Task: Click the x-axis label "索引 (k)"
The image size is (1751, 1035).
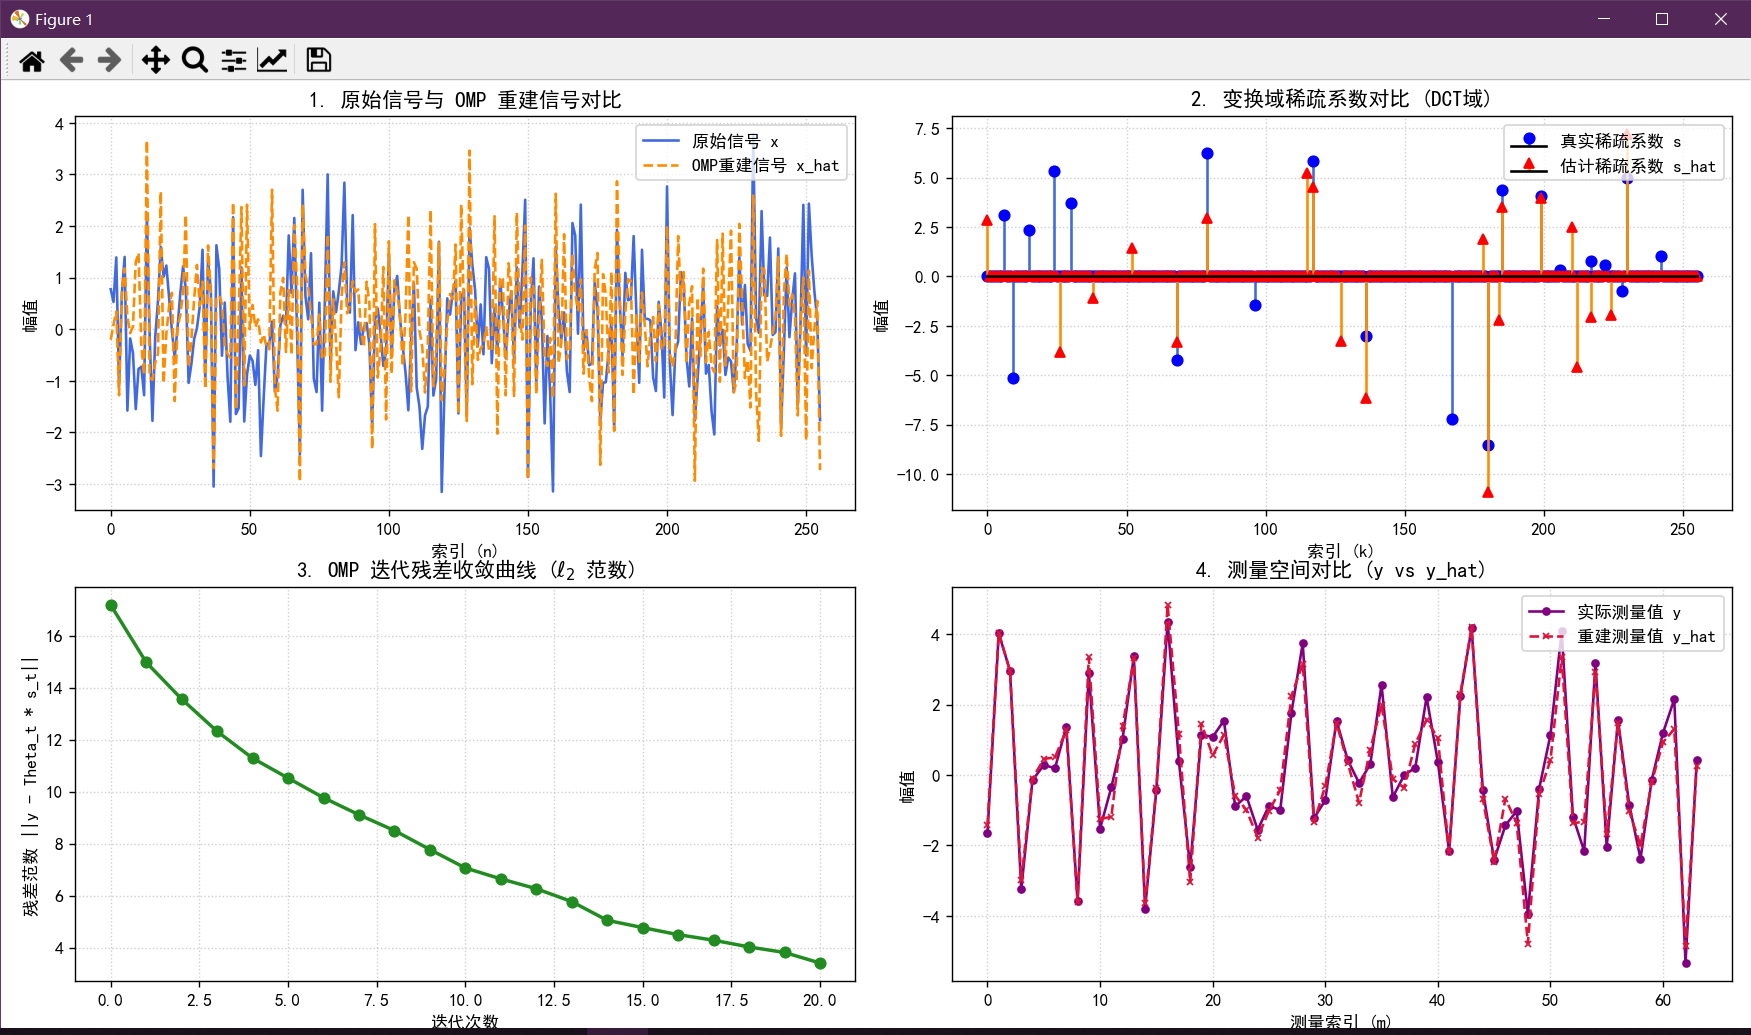Action: [1340, 551]
